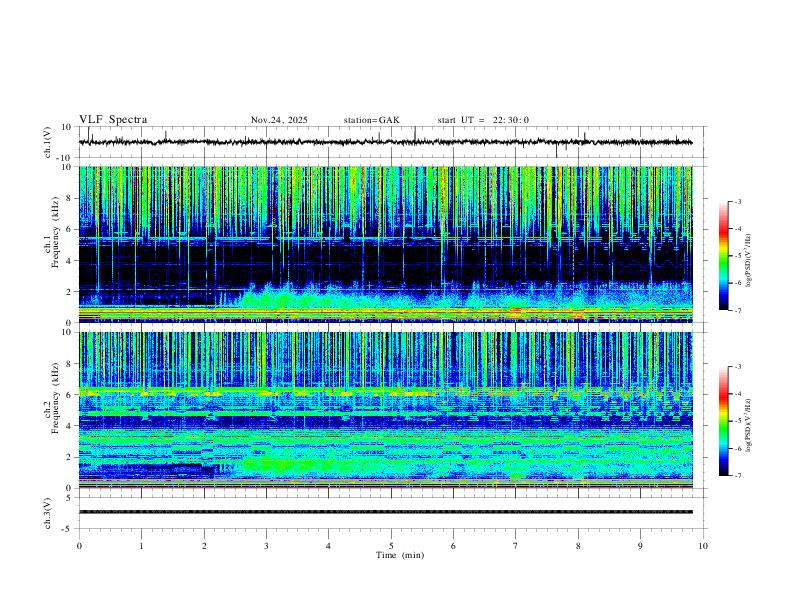Screen dimensions: 792x612
Task: Click the ch.3 flat signal trace
Action: (385, 512)
